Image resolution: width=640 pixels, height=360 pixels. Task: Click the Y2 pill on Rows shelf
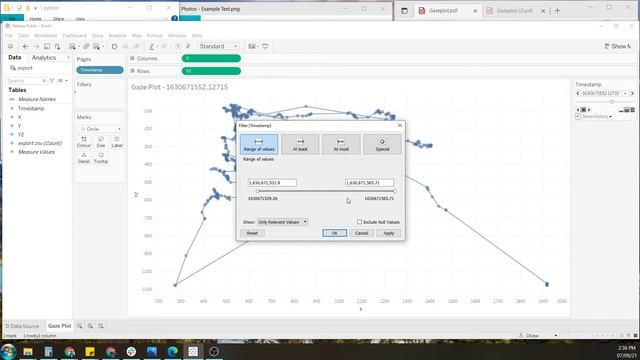pos(211,71)
